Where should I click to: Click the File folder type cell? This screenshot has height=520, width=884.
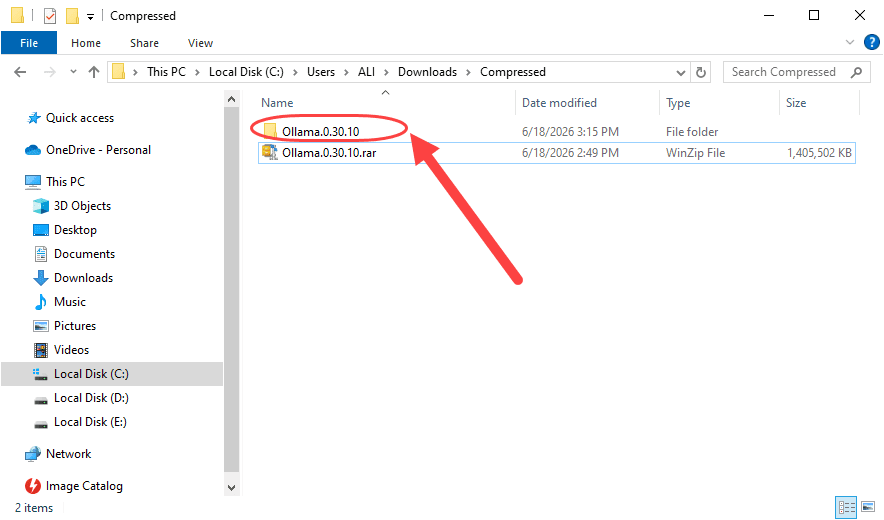pyautogui.click(x=692, y=132)
